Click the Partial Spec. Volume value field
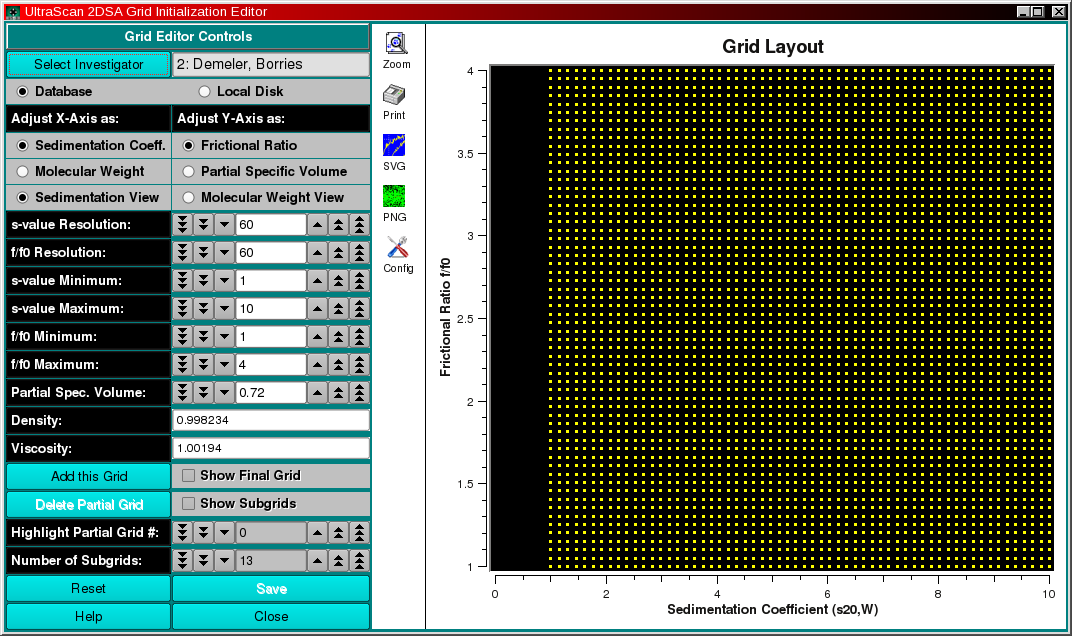 (x=271, y=393)
